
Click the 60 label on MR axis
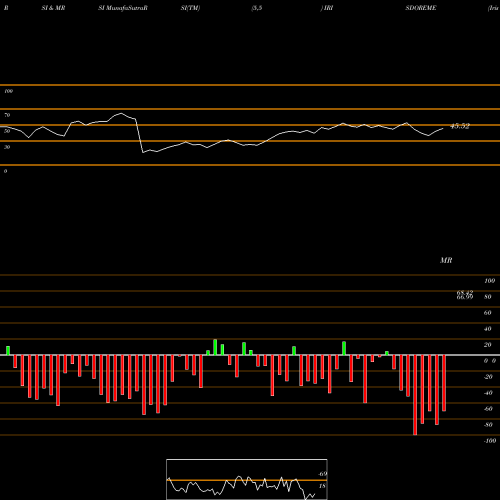pos(488,313)
